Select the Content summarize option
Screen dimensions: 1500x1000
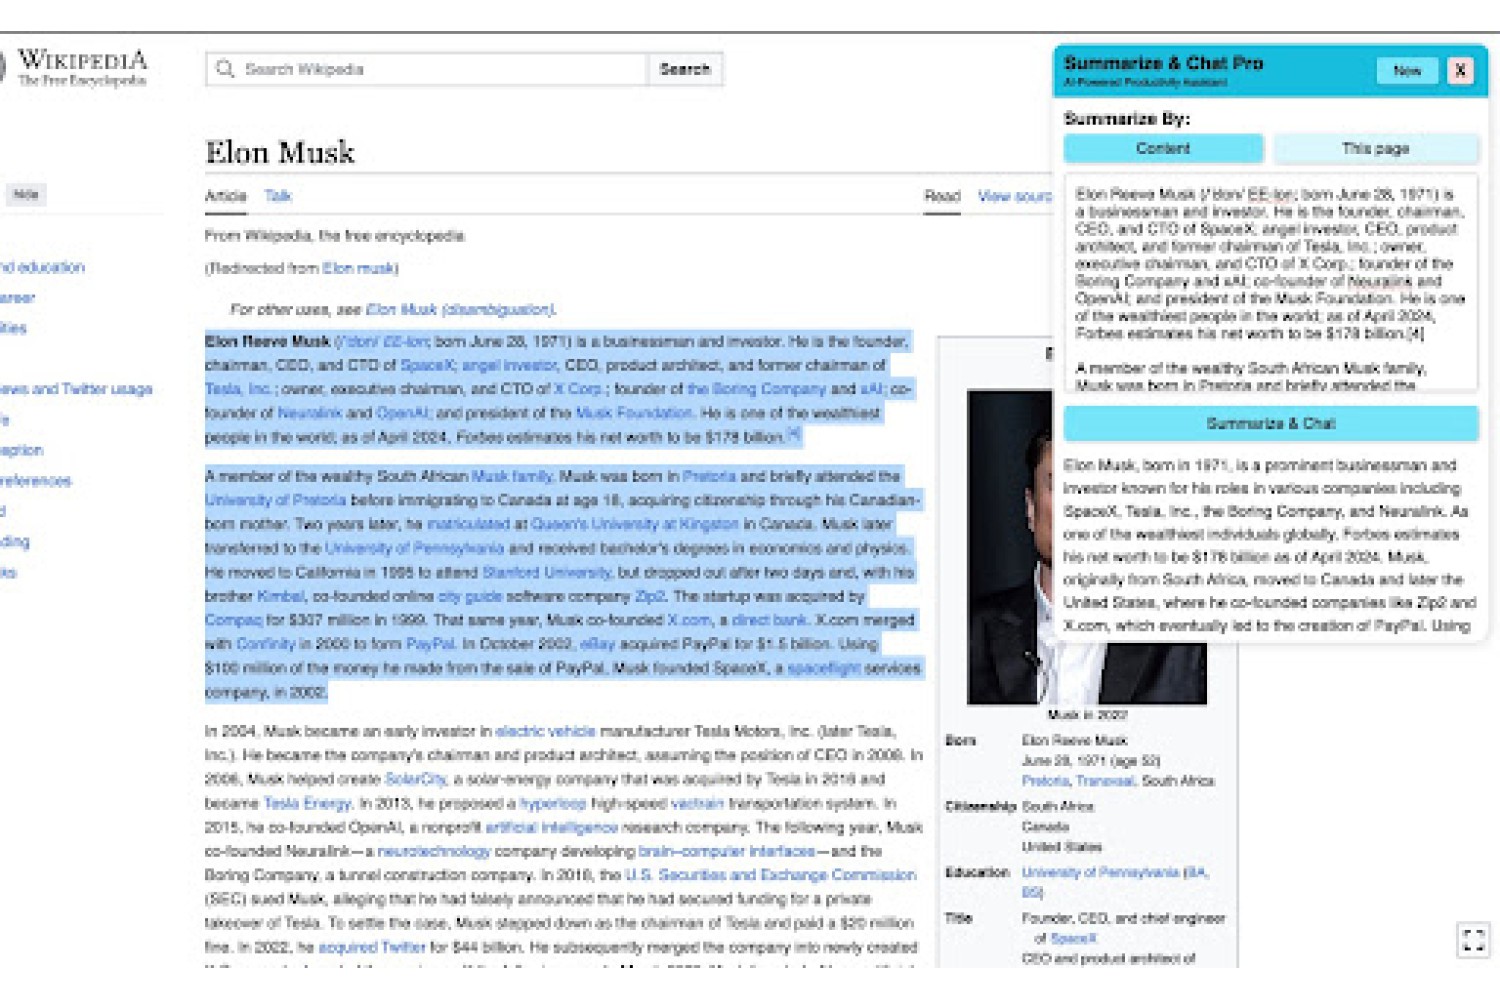[1163, 148]
